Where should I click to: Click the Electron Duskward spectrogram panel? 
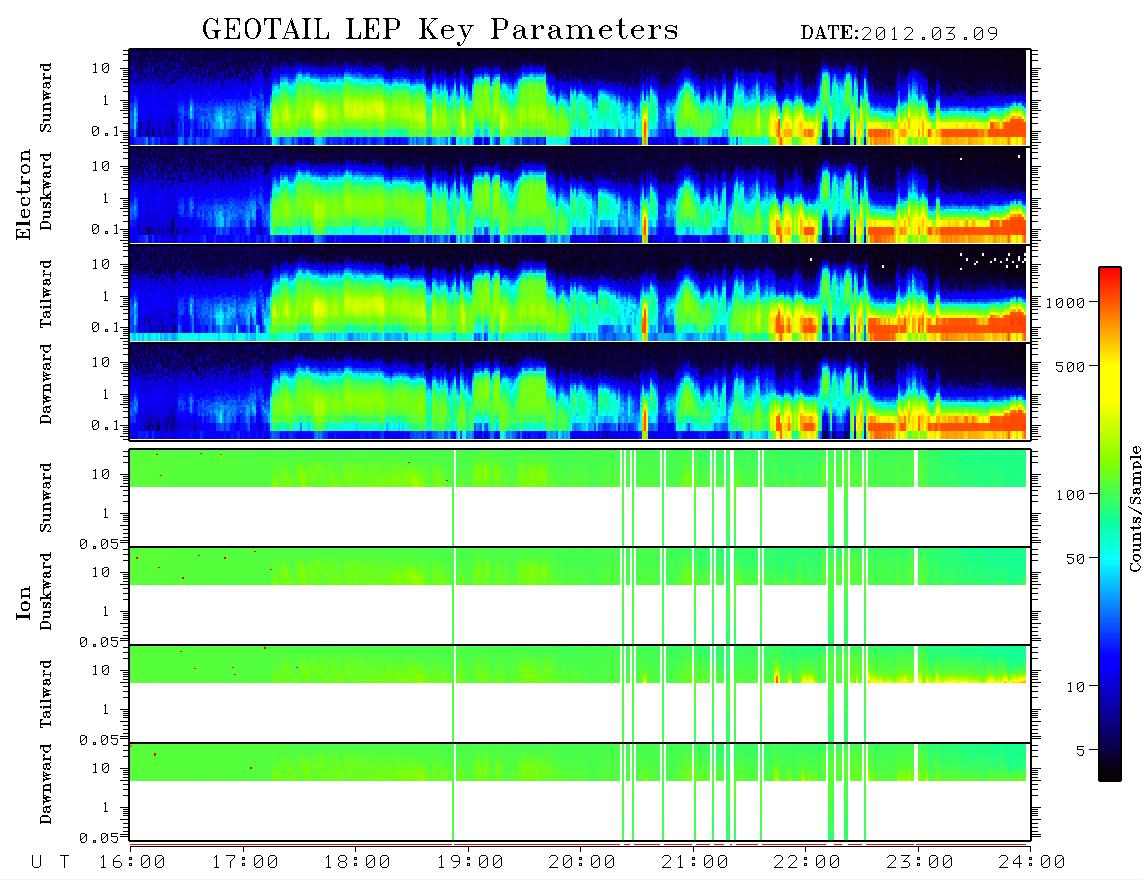578,195
